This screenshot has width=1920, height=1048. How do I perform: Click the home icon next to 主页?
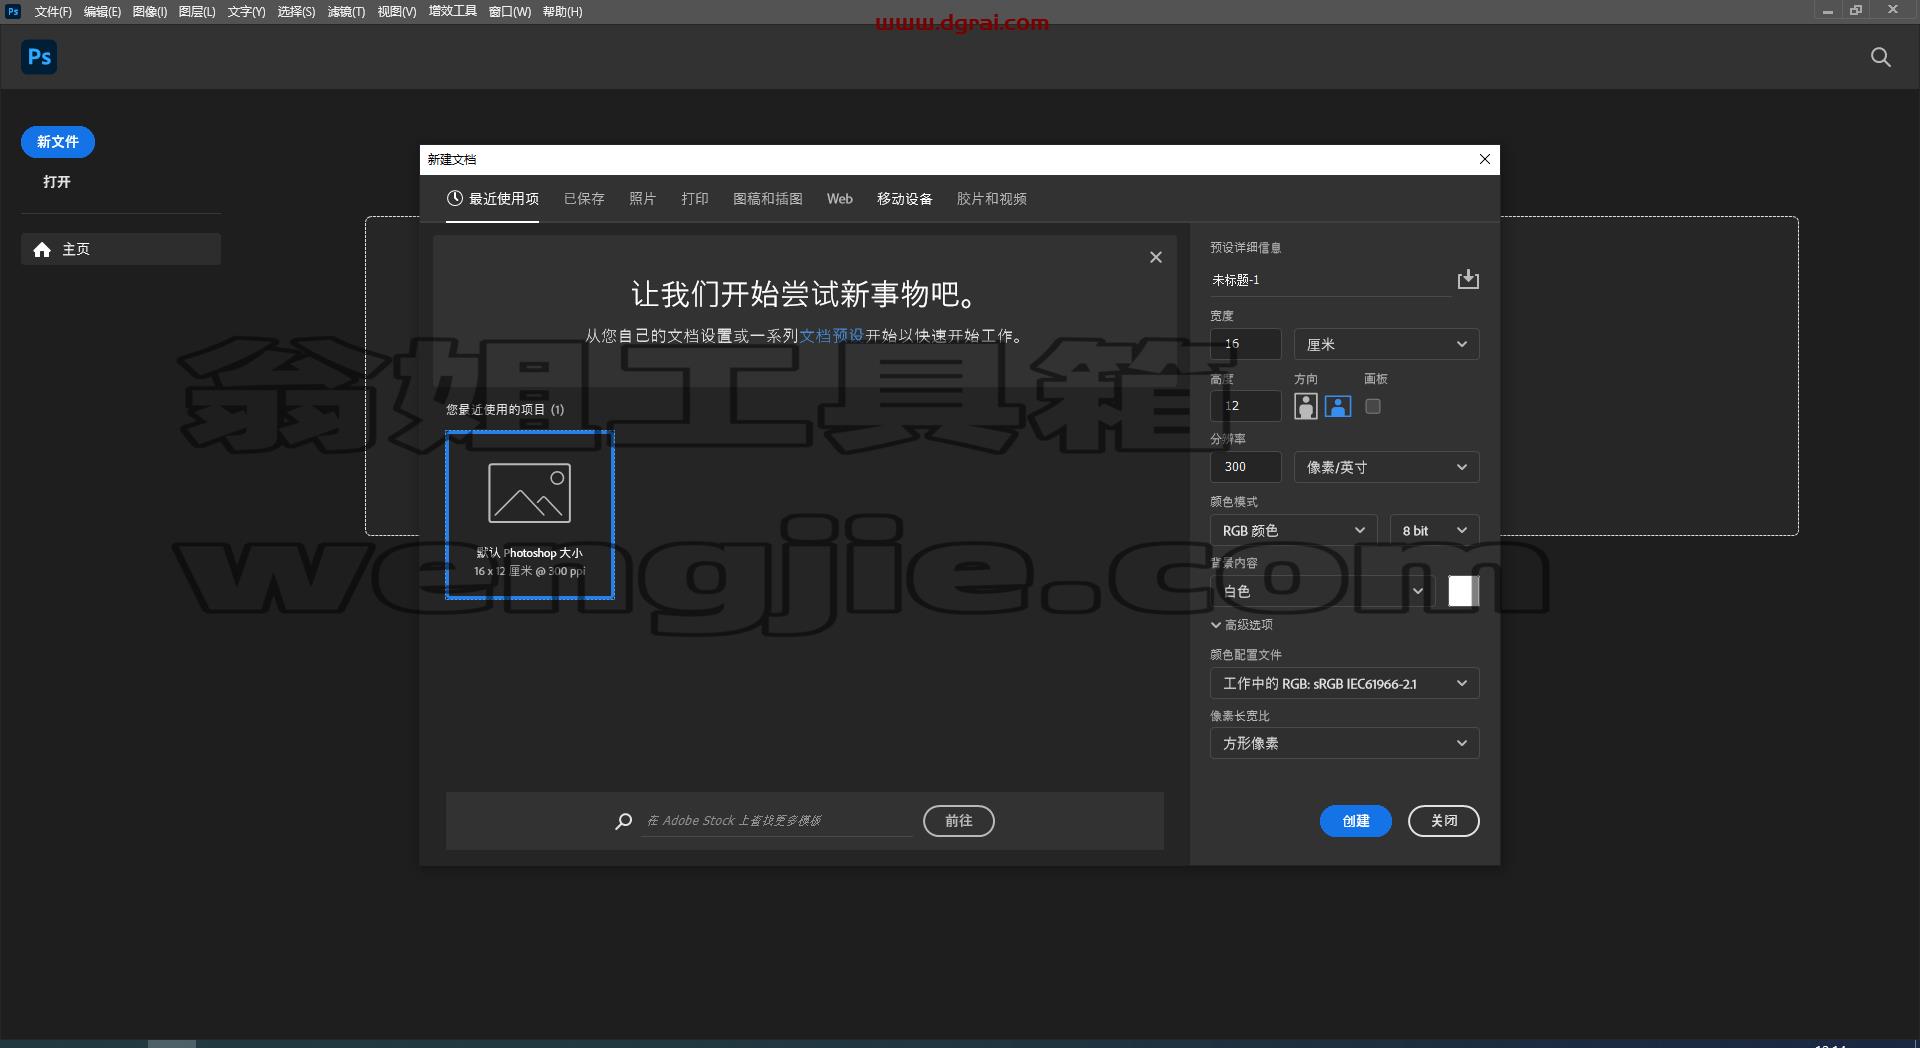[42, 249]
